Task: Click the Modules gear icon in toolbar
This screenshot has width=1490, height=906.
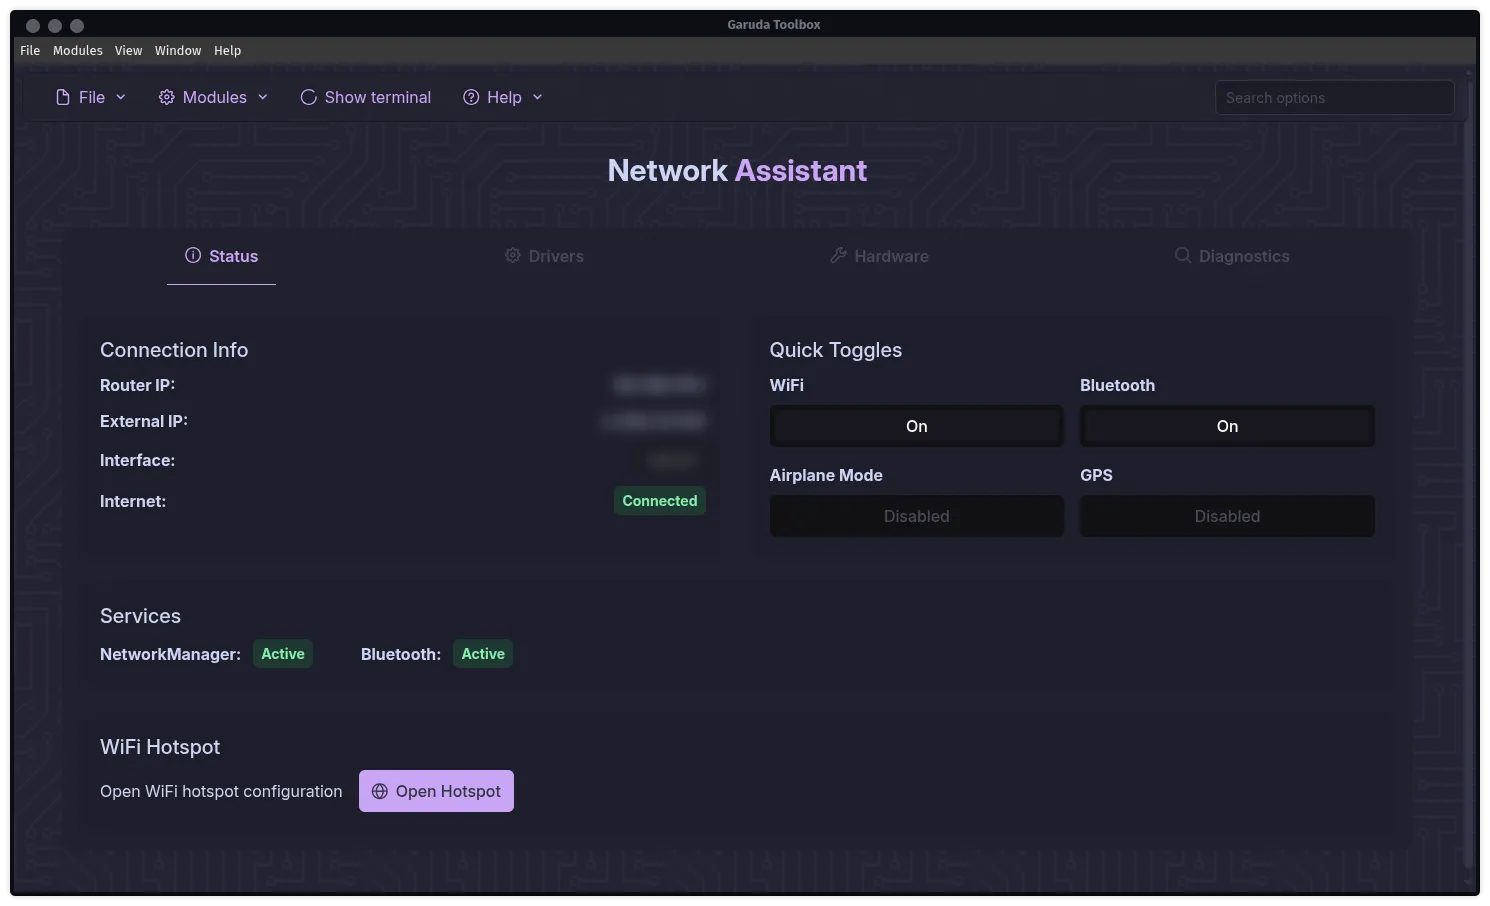Action: pyautogui.click(x=166, y=97)
